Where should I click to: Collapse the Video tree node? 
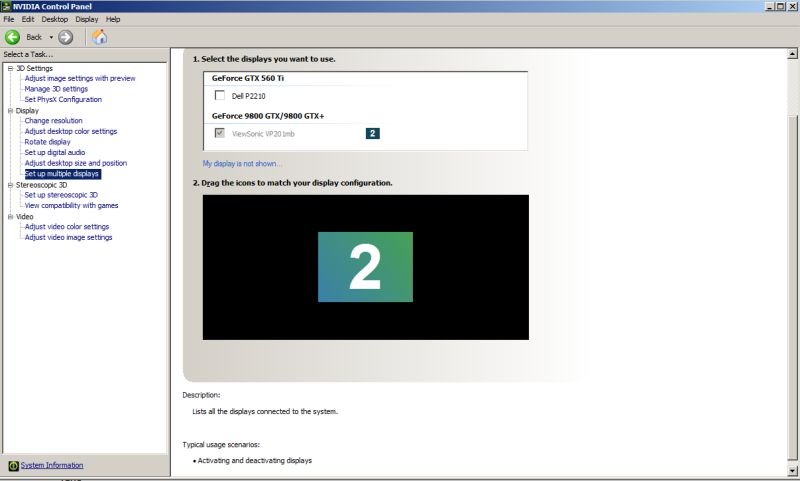pyautogui.click(x=10, y=217)
